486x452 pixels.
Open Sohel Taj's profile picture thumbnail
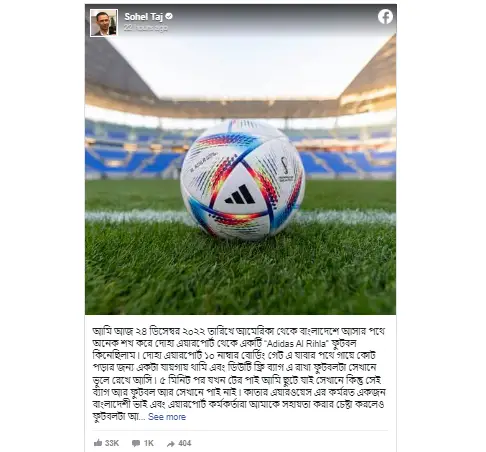click(104, 23)
